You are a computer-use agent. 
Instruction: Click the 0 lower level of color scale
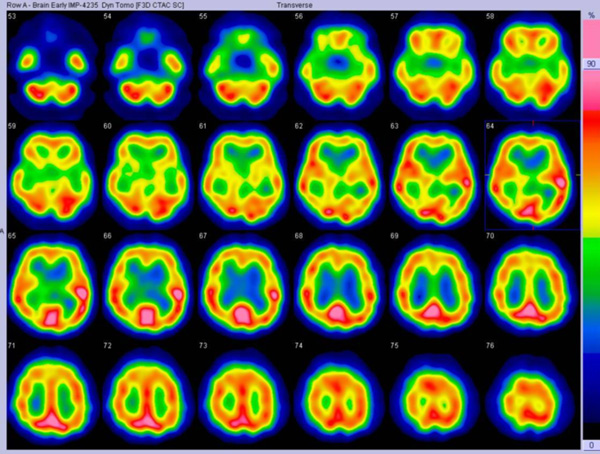[593, 444]
